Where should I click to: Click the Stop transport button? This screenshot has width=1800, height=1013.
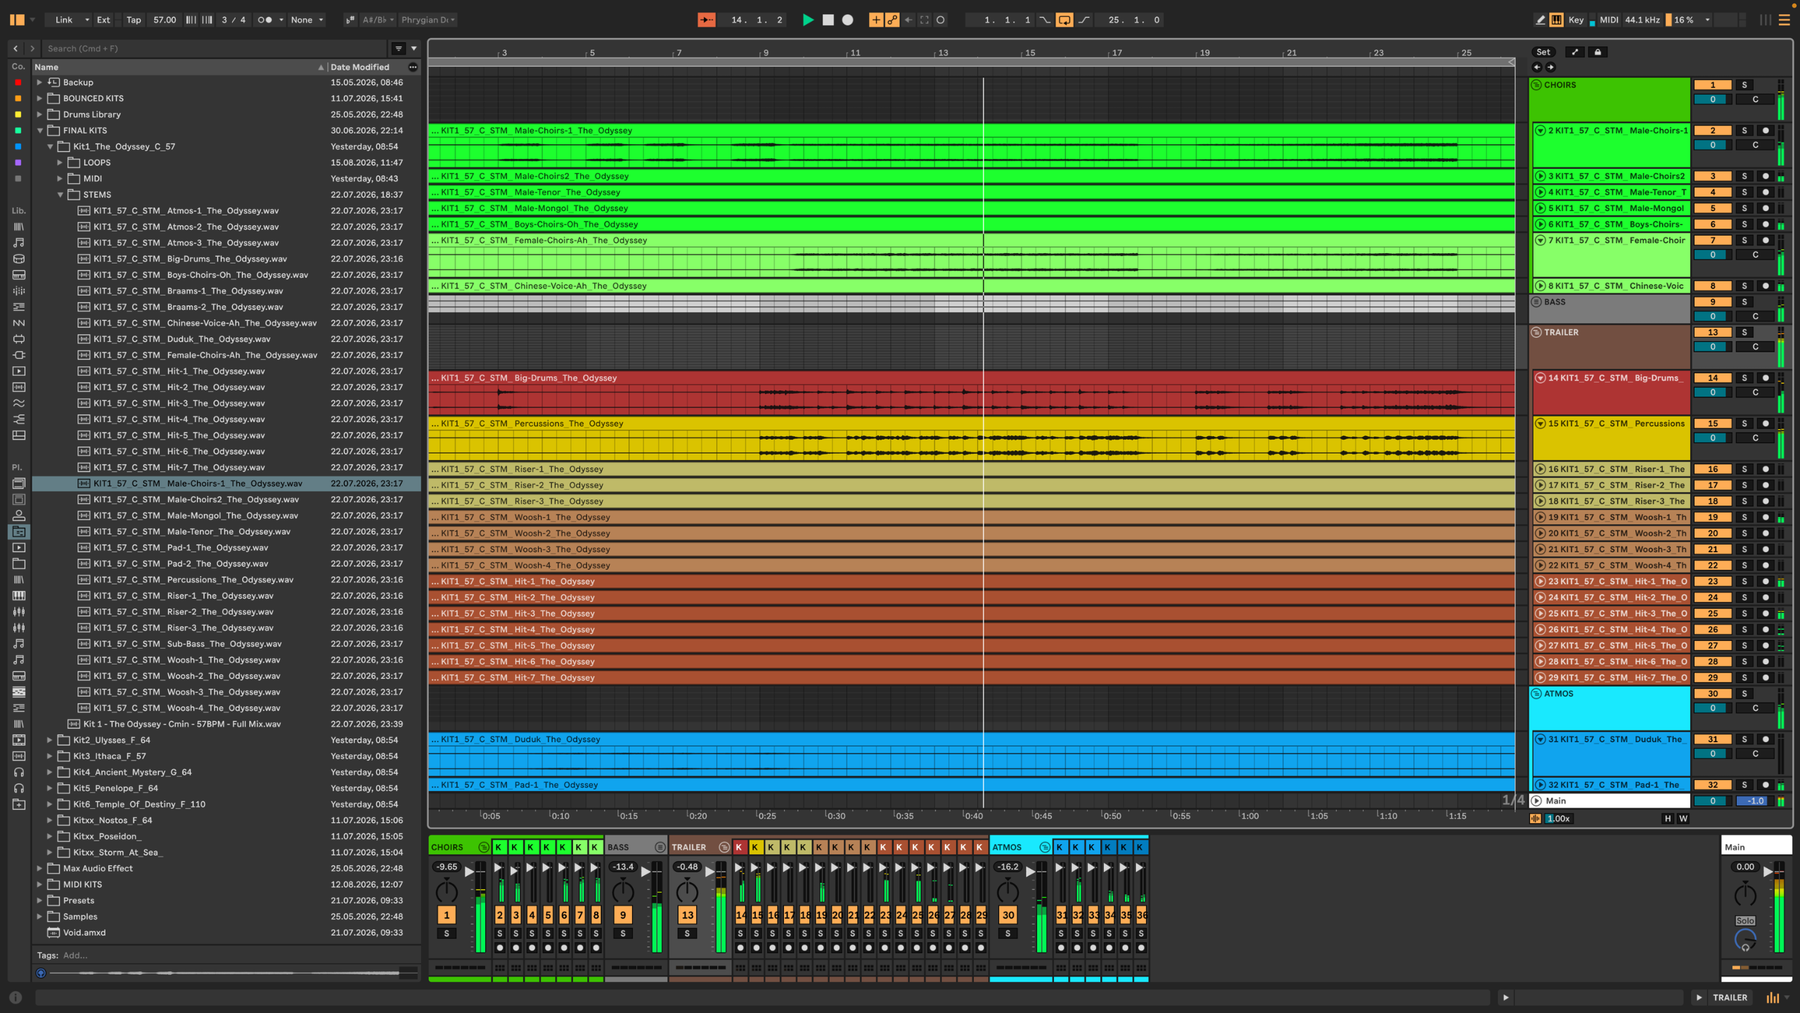point(828,20)
